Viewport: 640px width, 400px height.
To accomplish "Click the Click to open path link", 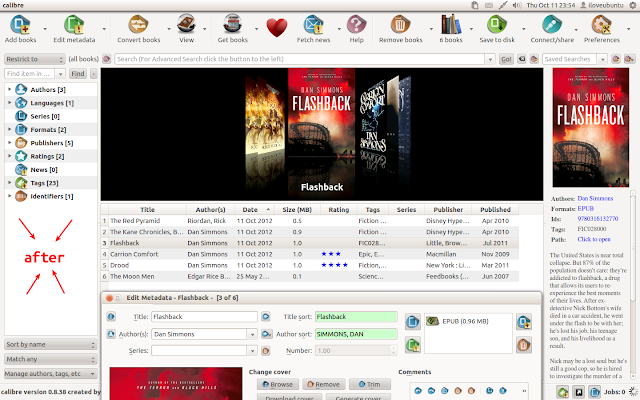I will [594, 240].
